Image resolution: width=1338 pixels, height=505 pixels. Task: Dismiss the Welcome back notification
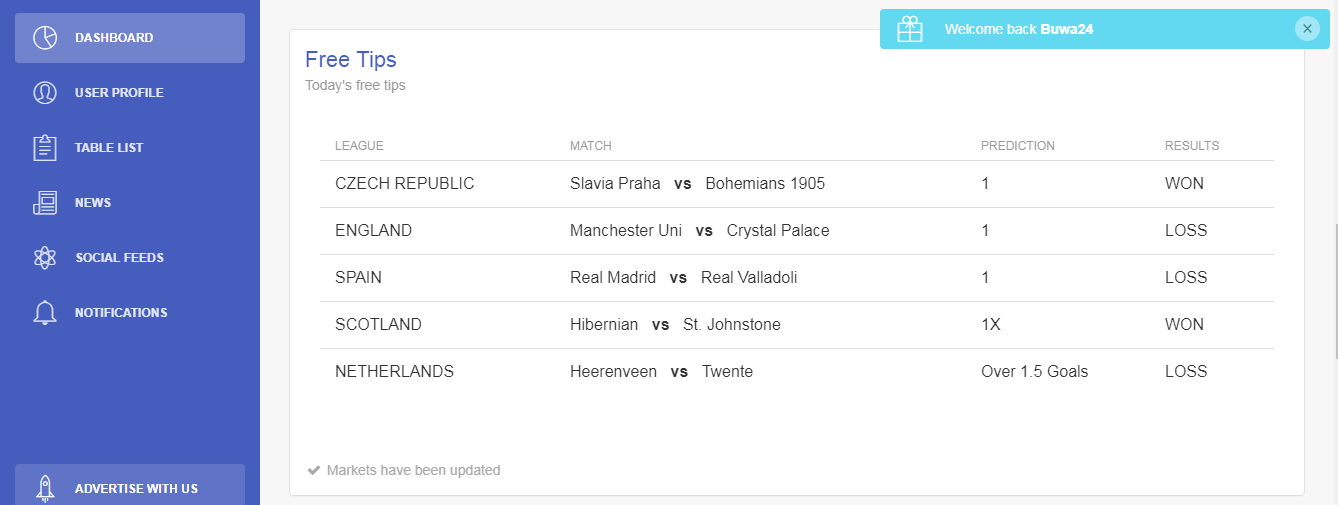coord(1307,29)
